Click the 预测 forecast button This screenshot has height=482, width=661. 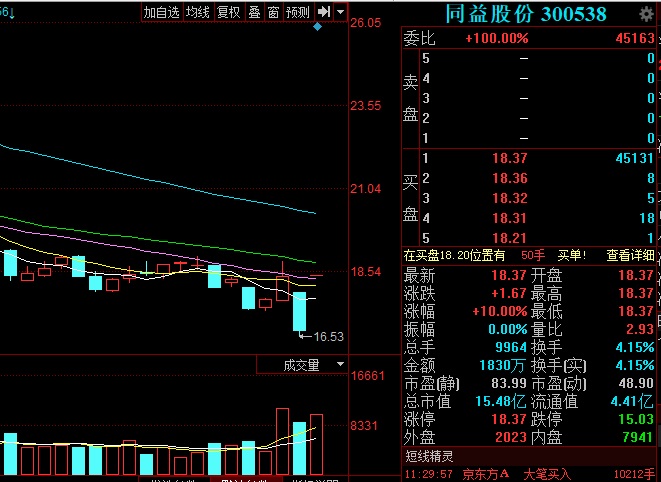[x=297, y=12]
